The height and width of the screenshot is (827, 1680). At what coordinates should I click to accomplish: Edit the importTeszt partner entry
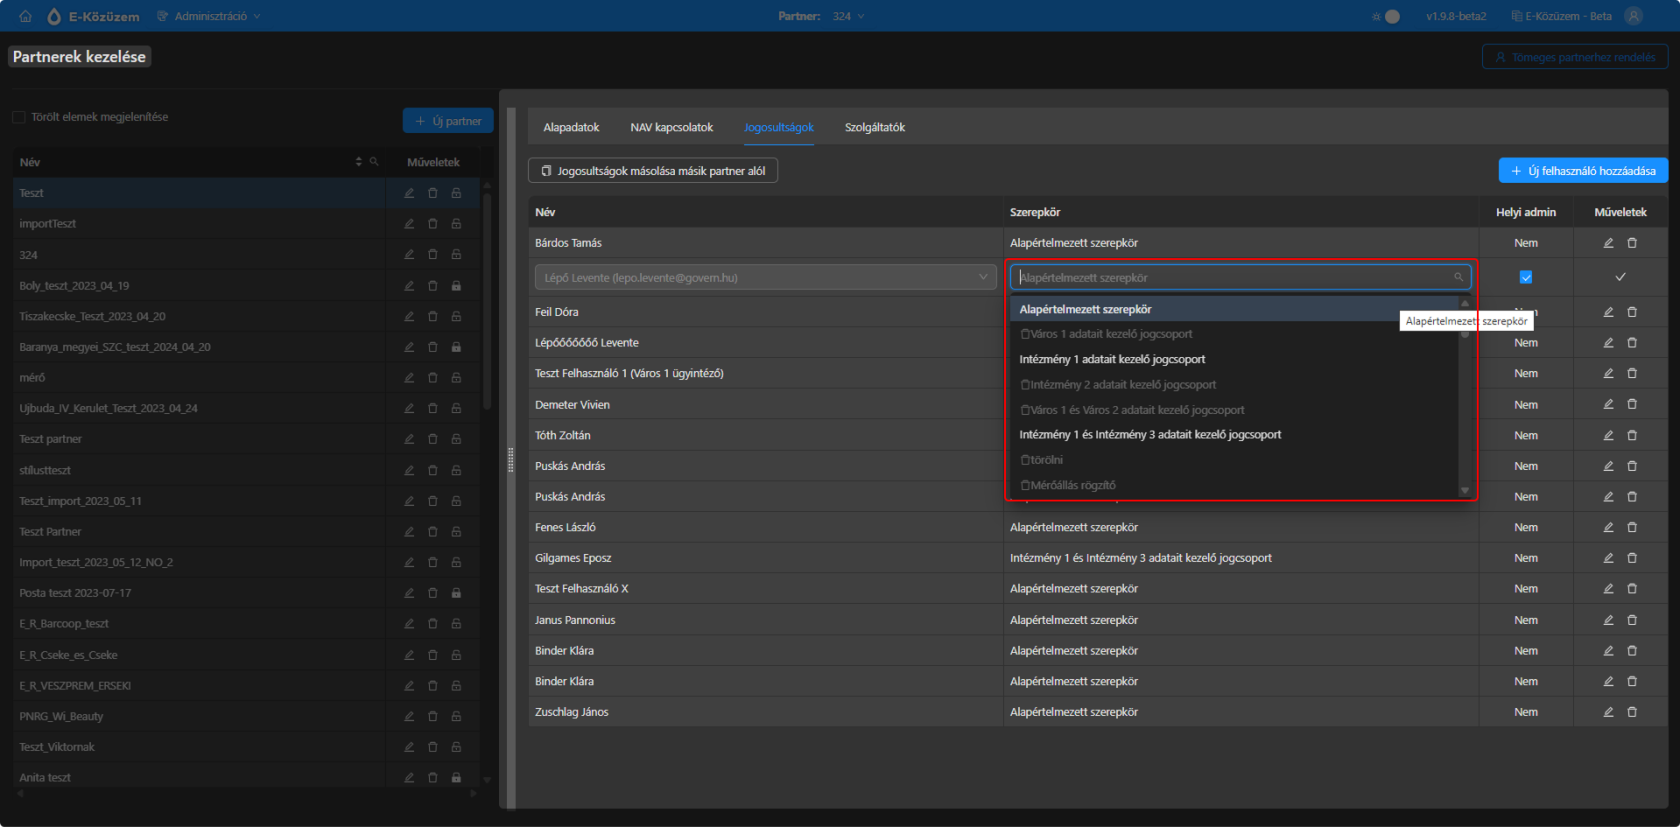click(409, 224)
